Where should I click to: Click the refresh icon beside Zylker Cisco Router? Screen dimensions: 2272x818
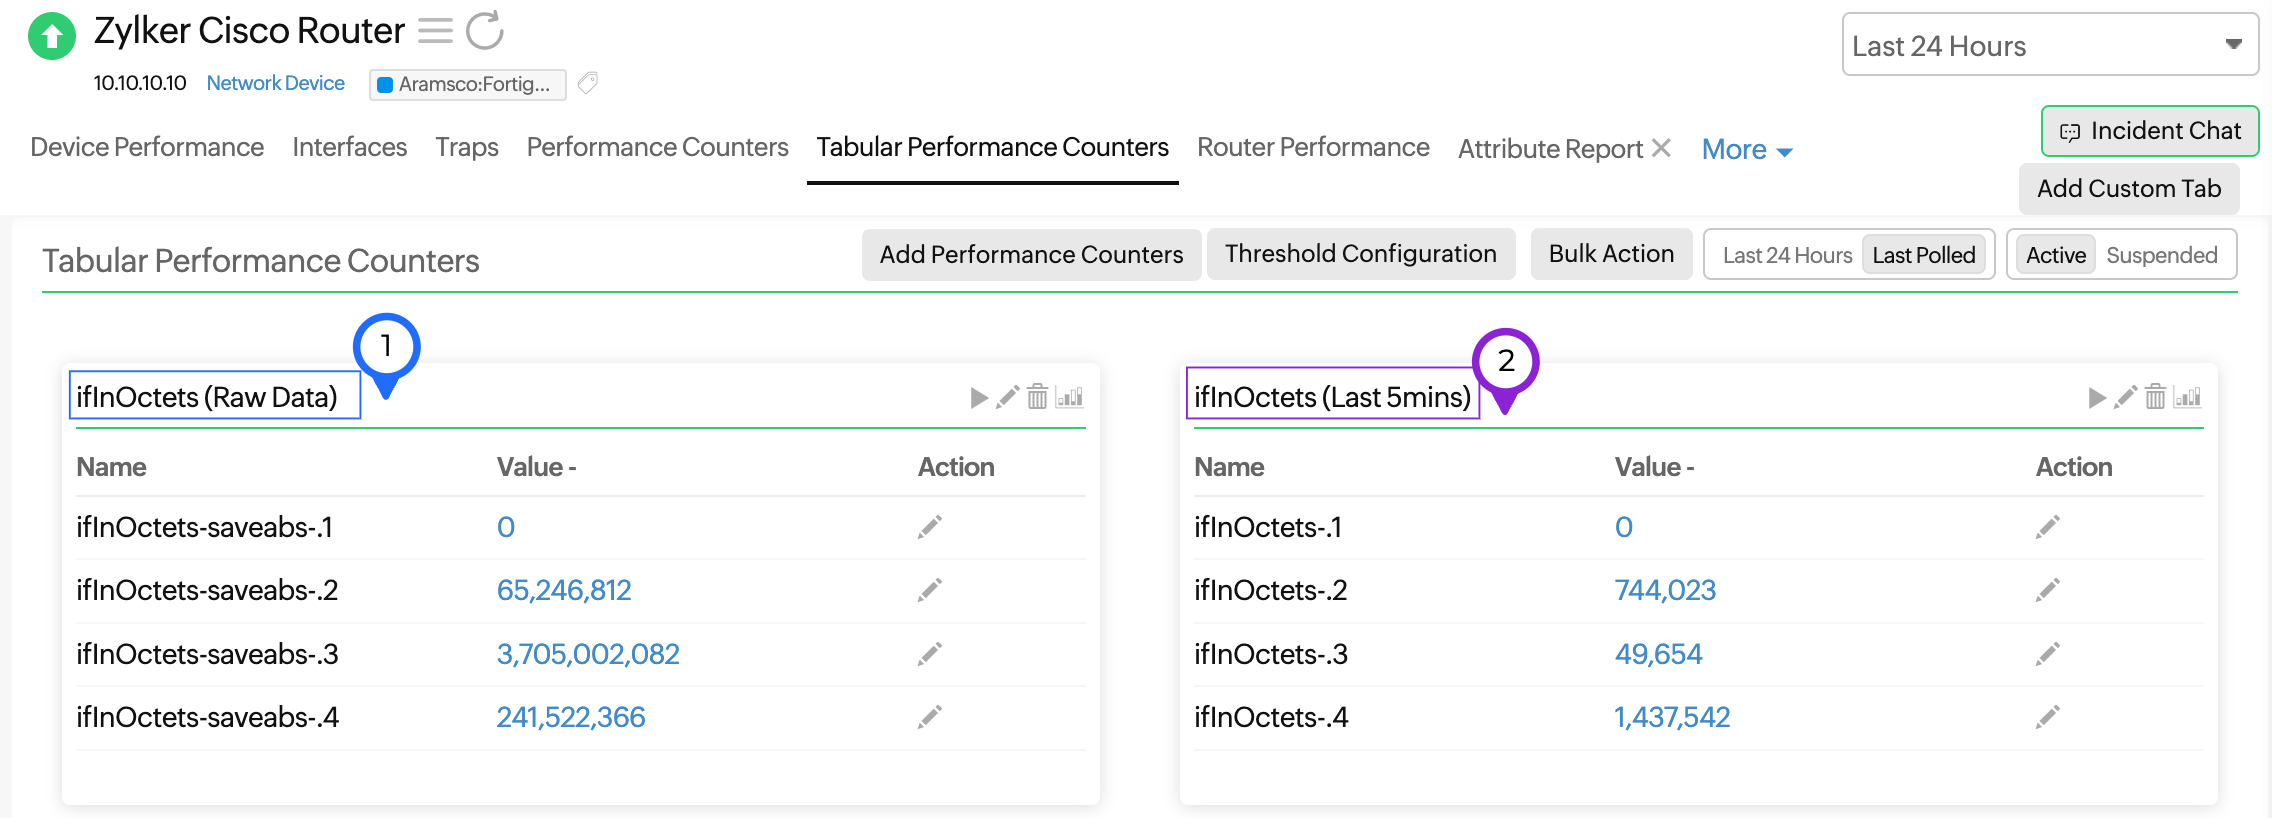click(x=485, y=31)
